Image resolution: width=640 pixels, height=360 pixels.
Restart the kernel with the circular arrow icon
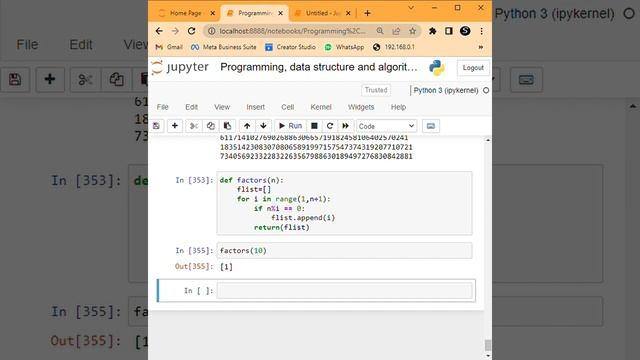330,126
